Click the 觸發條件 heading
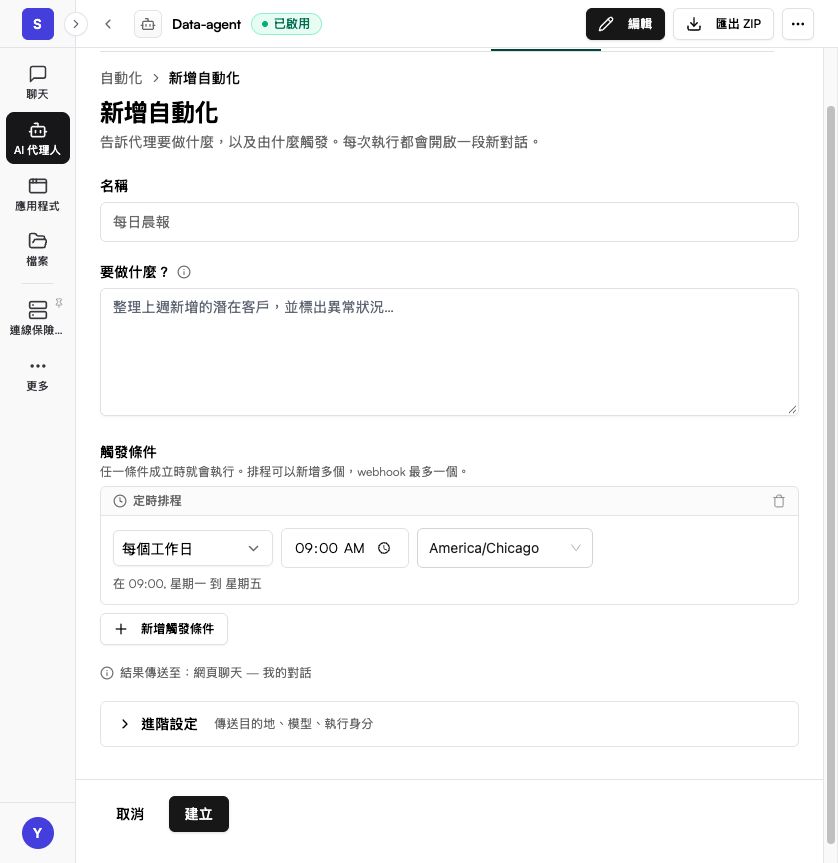Screen dimensions: 838x863 pyautogui.click(x=128, y=452)
